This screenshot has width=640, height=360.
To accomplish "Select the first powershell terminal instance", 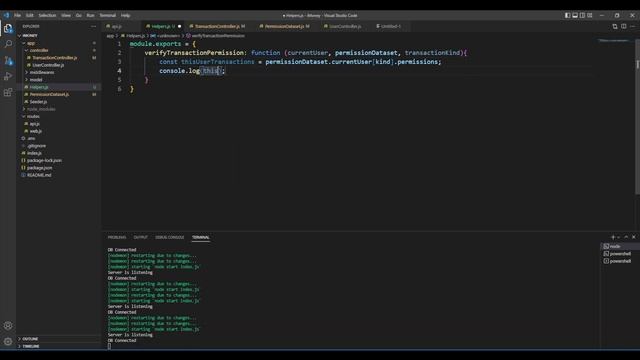I will click(620, 253).
